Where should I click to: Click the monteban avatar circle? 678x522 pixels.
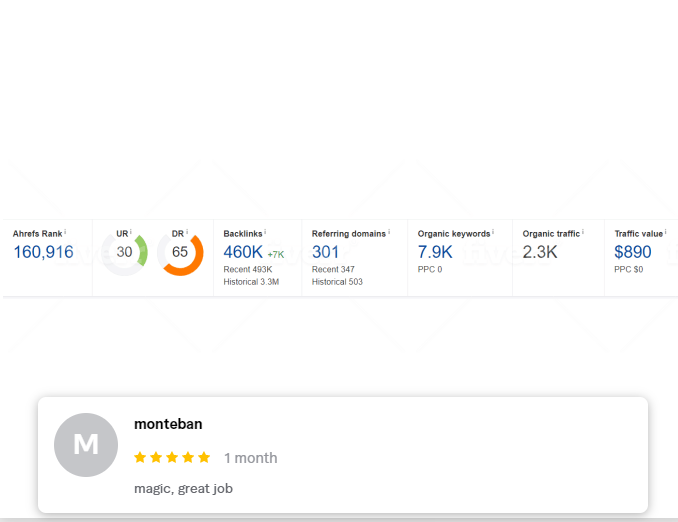tap(86, 445)
